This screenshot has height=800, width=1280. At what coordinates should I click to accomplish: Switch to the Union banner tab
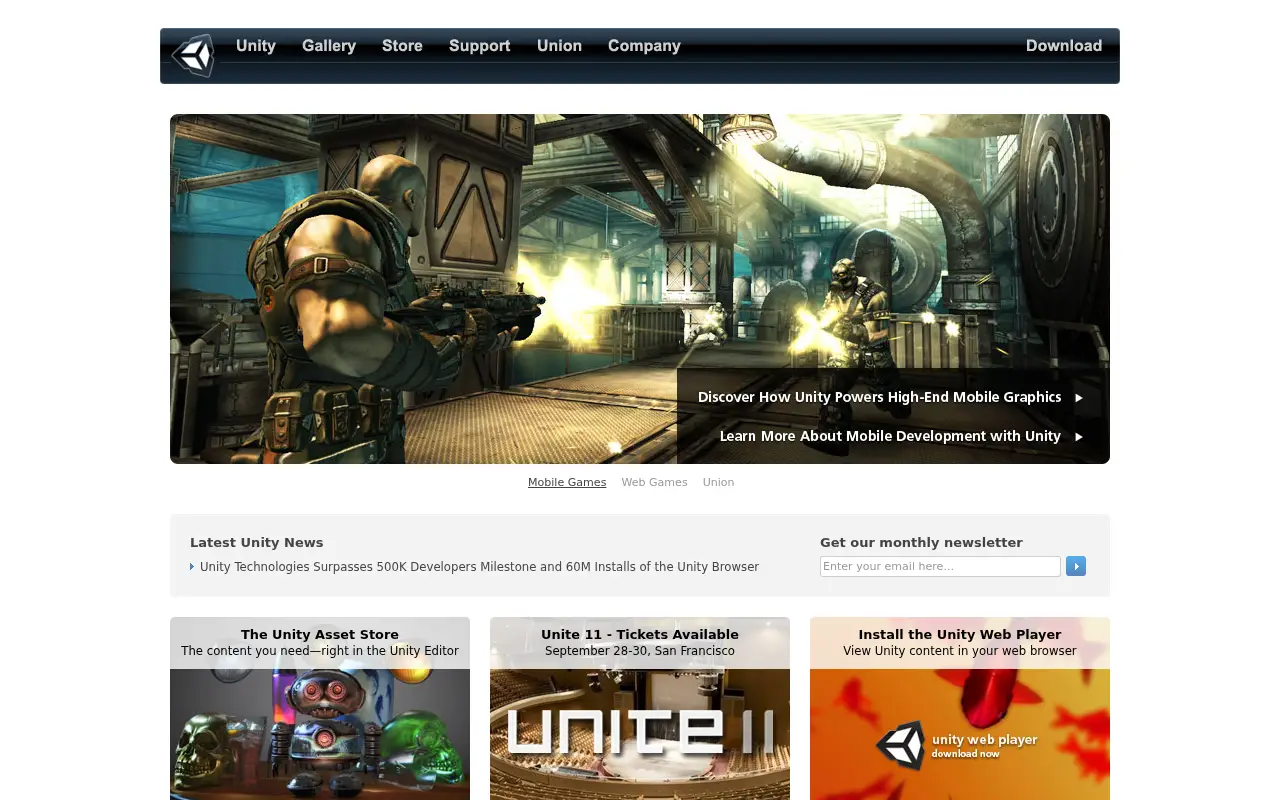click(x=718, y=482)
